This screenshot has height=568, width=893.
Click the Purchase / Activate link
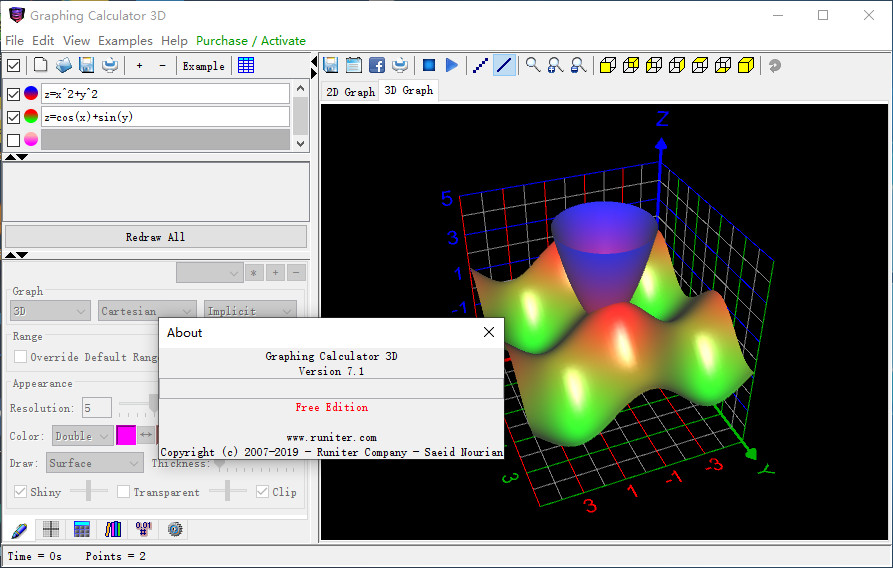251,41
